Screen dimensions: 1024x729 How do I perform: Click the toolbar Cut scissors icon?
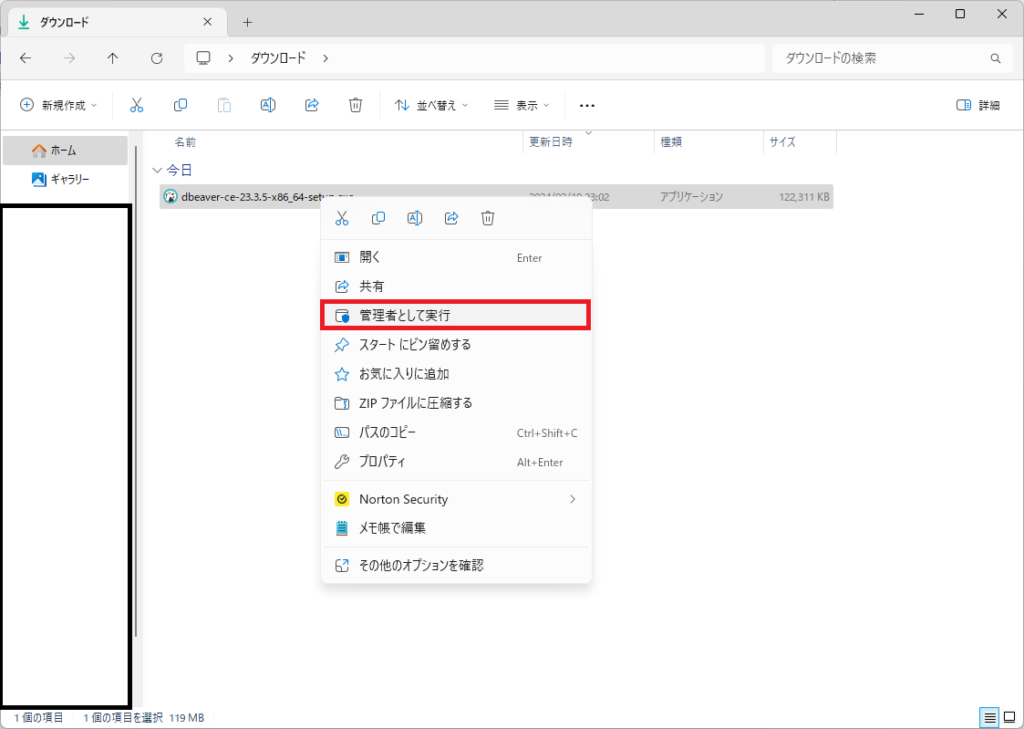coord(136,105)
